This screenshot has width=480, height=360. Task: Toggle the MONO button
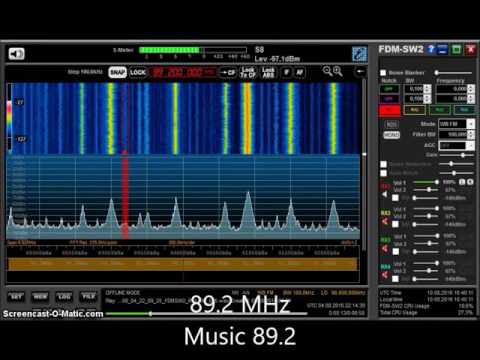point(391,135)
